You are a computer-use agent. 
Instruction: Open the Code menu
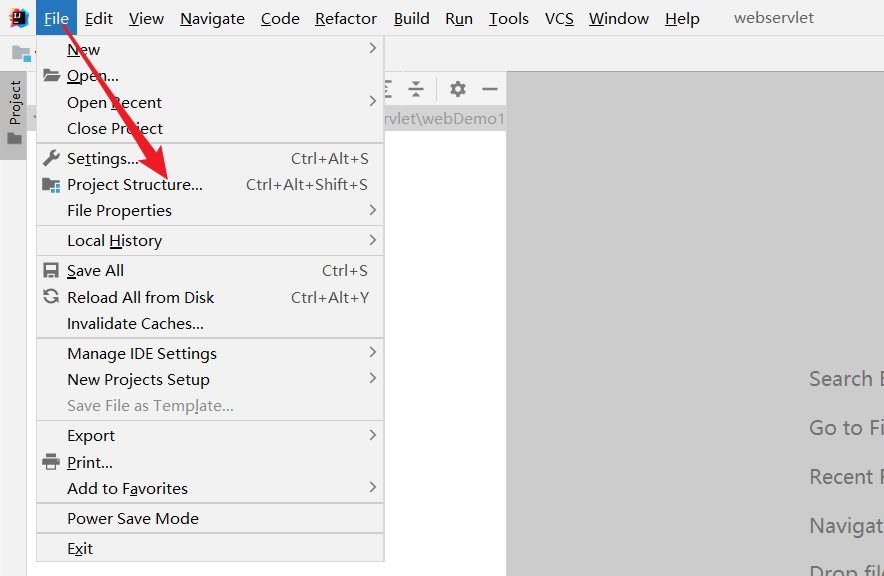(280, 19)
